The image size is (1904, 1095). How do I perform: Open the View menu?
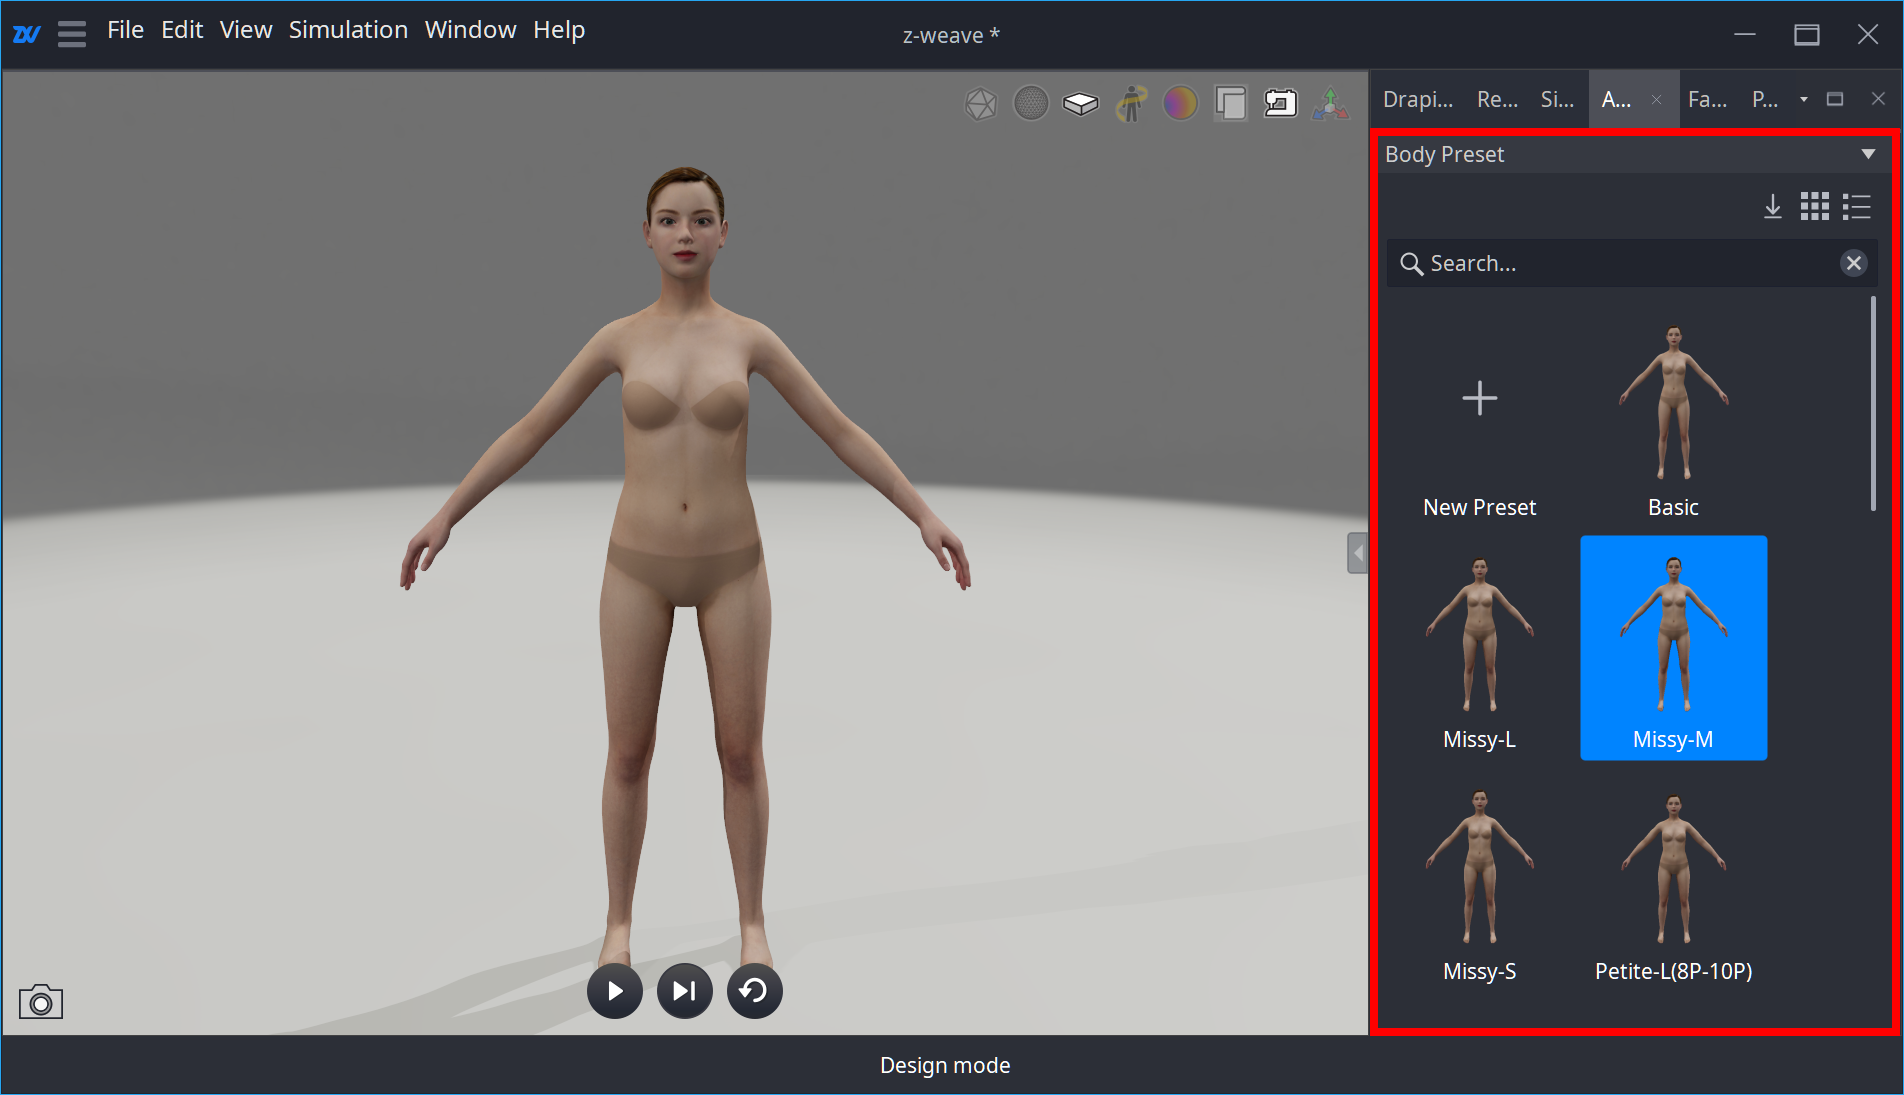pyautogui.click(x=246, y=30)
